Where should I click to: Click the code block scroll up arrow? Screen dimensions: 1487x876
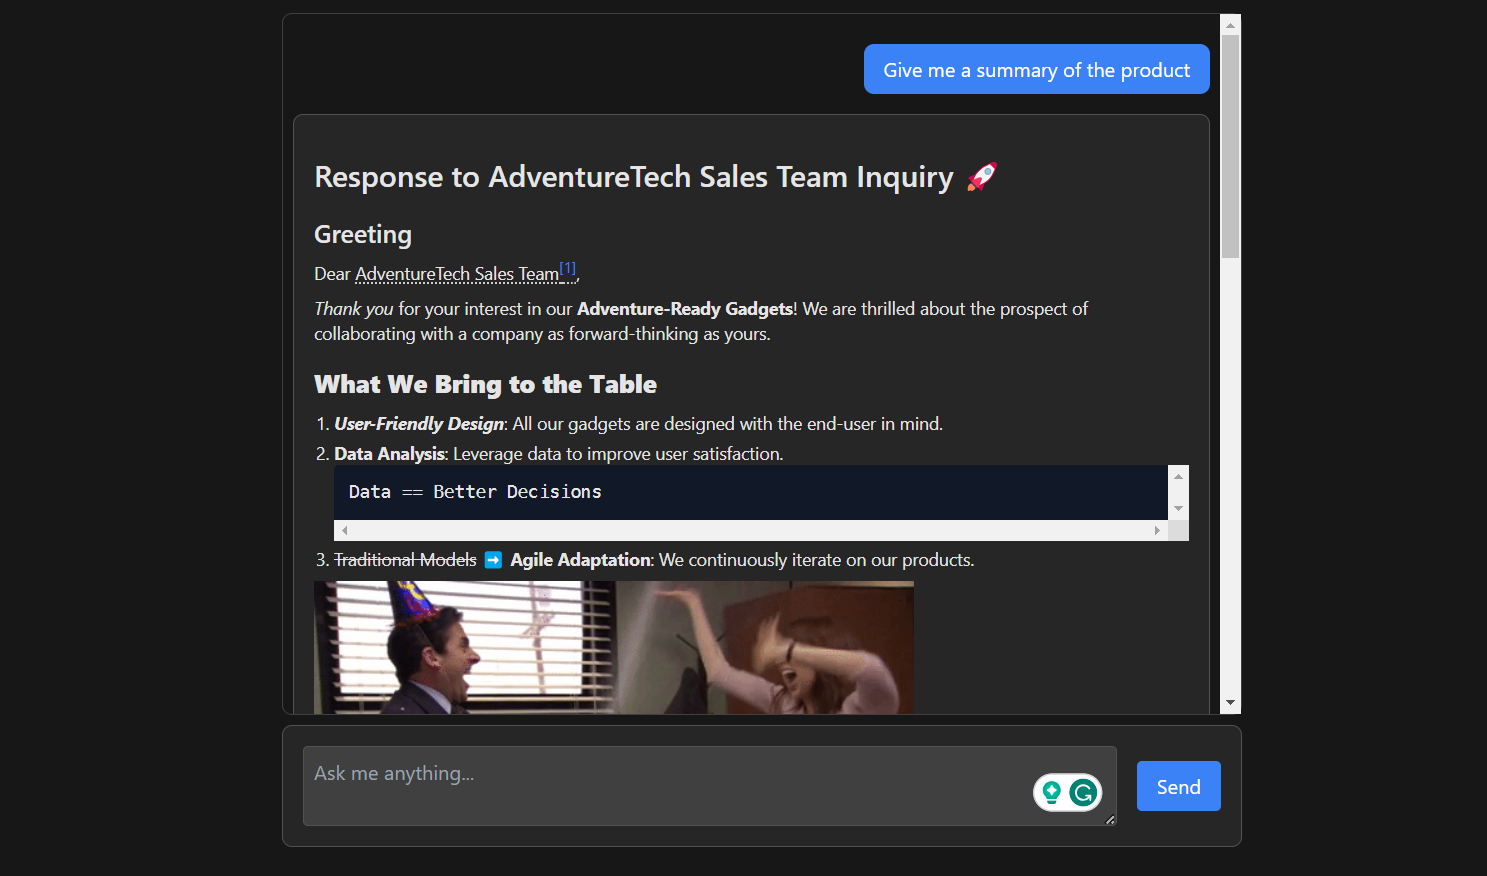tap(1178, 476)
